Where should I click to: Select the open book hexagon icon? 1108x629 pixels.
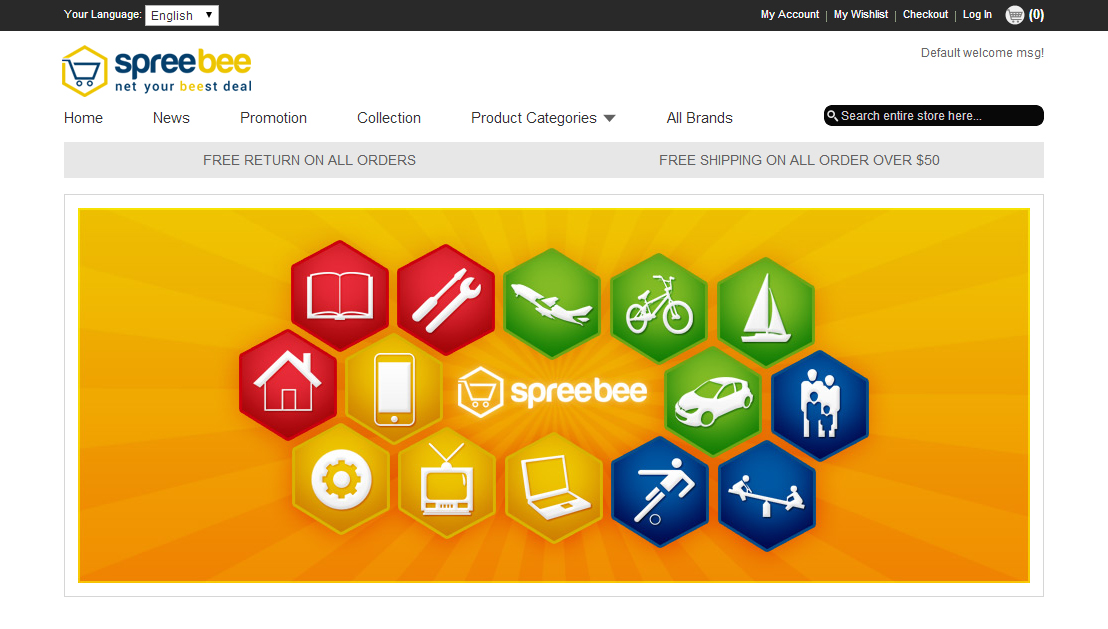[340, 295]
